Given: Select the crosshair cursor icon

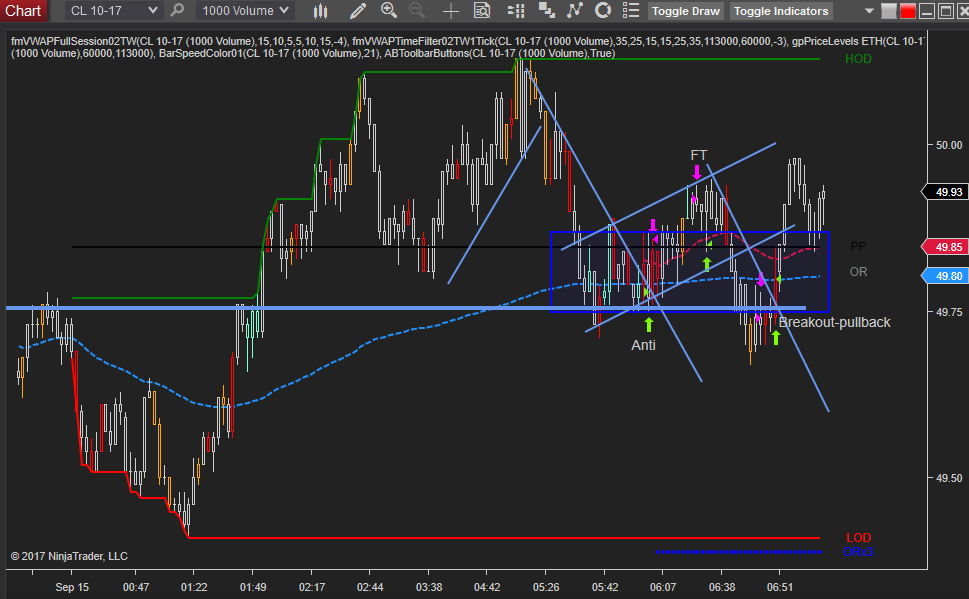Looking at the screenshot, I should point(451,11).
